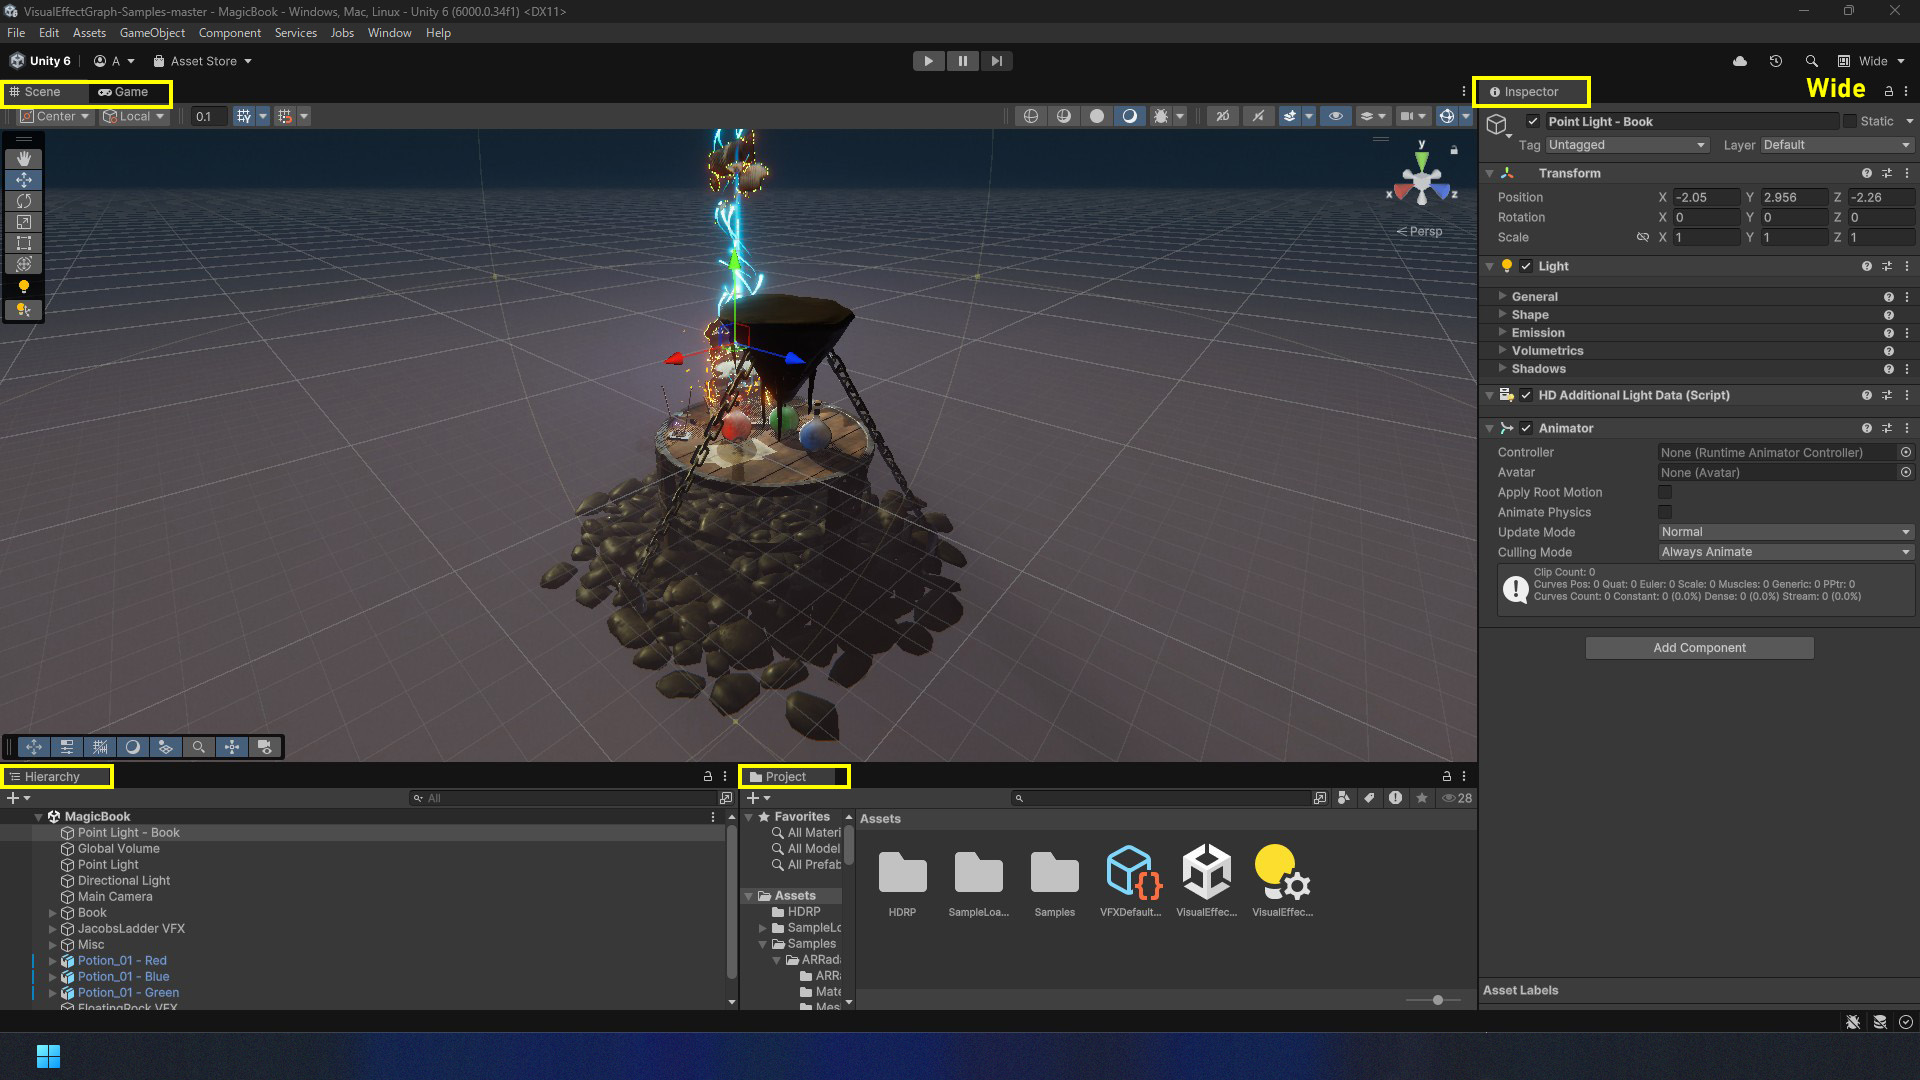Toggle HD Additional Light Data checkbox
The width and height of the screenshot is (1920, 1080).
pyautogui.click(x=1526, y=395)
